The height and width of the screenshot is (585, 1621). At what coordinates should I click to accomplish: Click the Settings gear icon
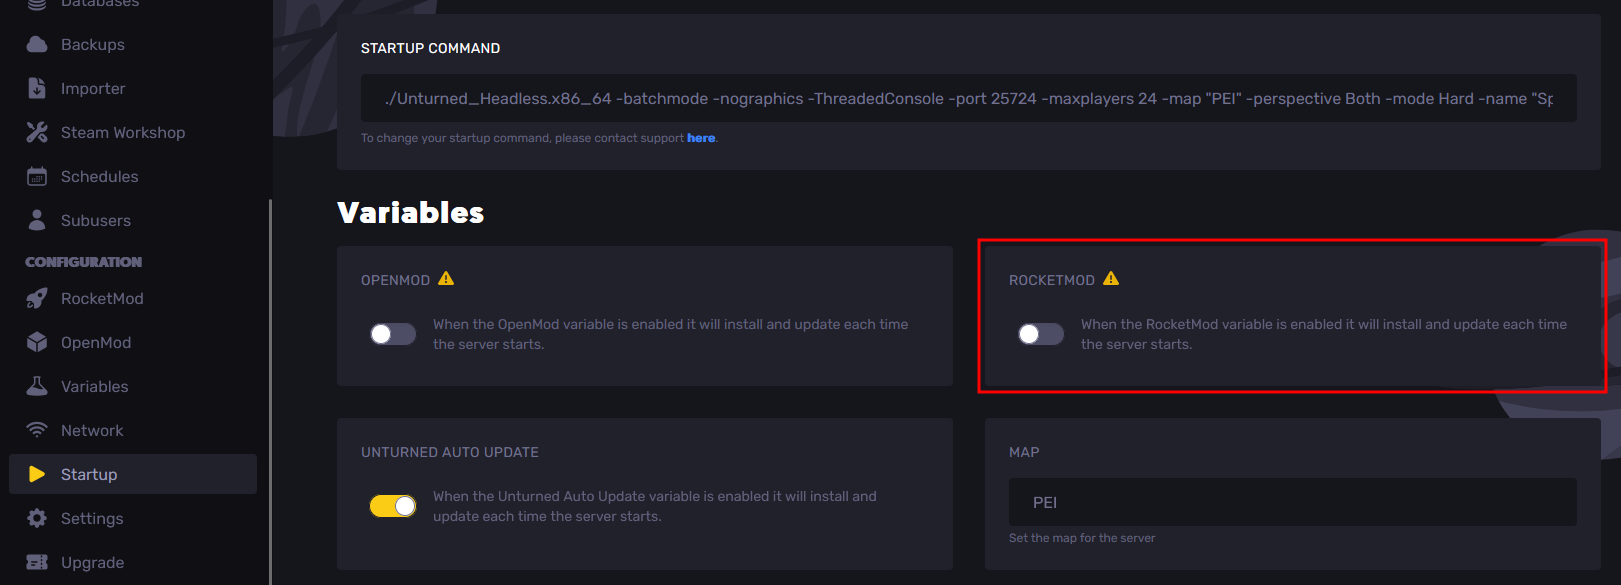pos(37,518)
